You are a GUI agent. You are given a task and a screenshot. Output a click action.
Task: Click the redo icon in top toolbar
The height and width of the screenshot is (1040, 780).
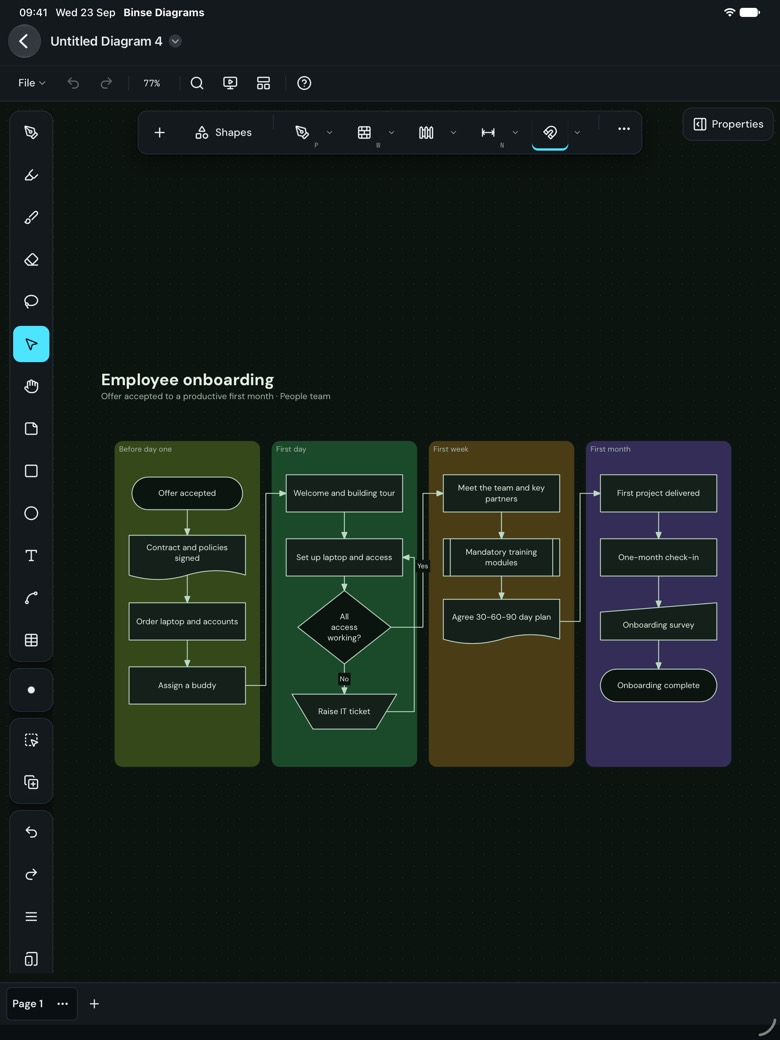coord(106,83)
